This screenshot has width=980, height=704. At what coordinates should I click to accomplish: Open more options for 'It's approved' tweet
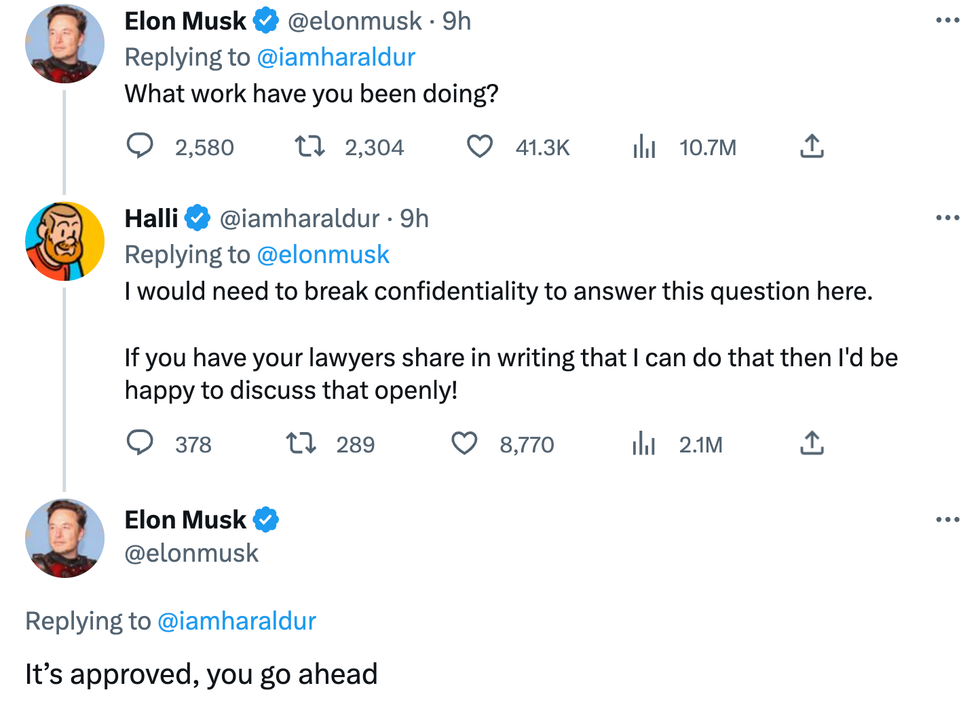946,519
